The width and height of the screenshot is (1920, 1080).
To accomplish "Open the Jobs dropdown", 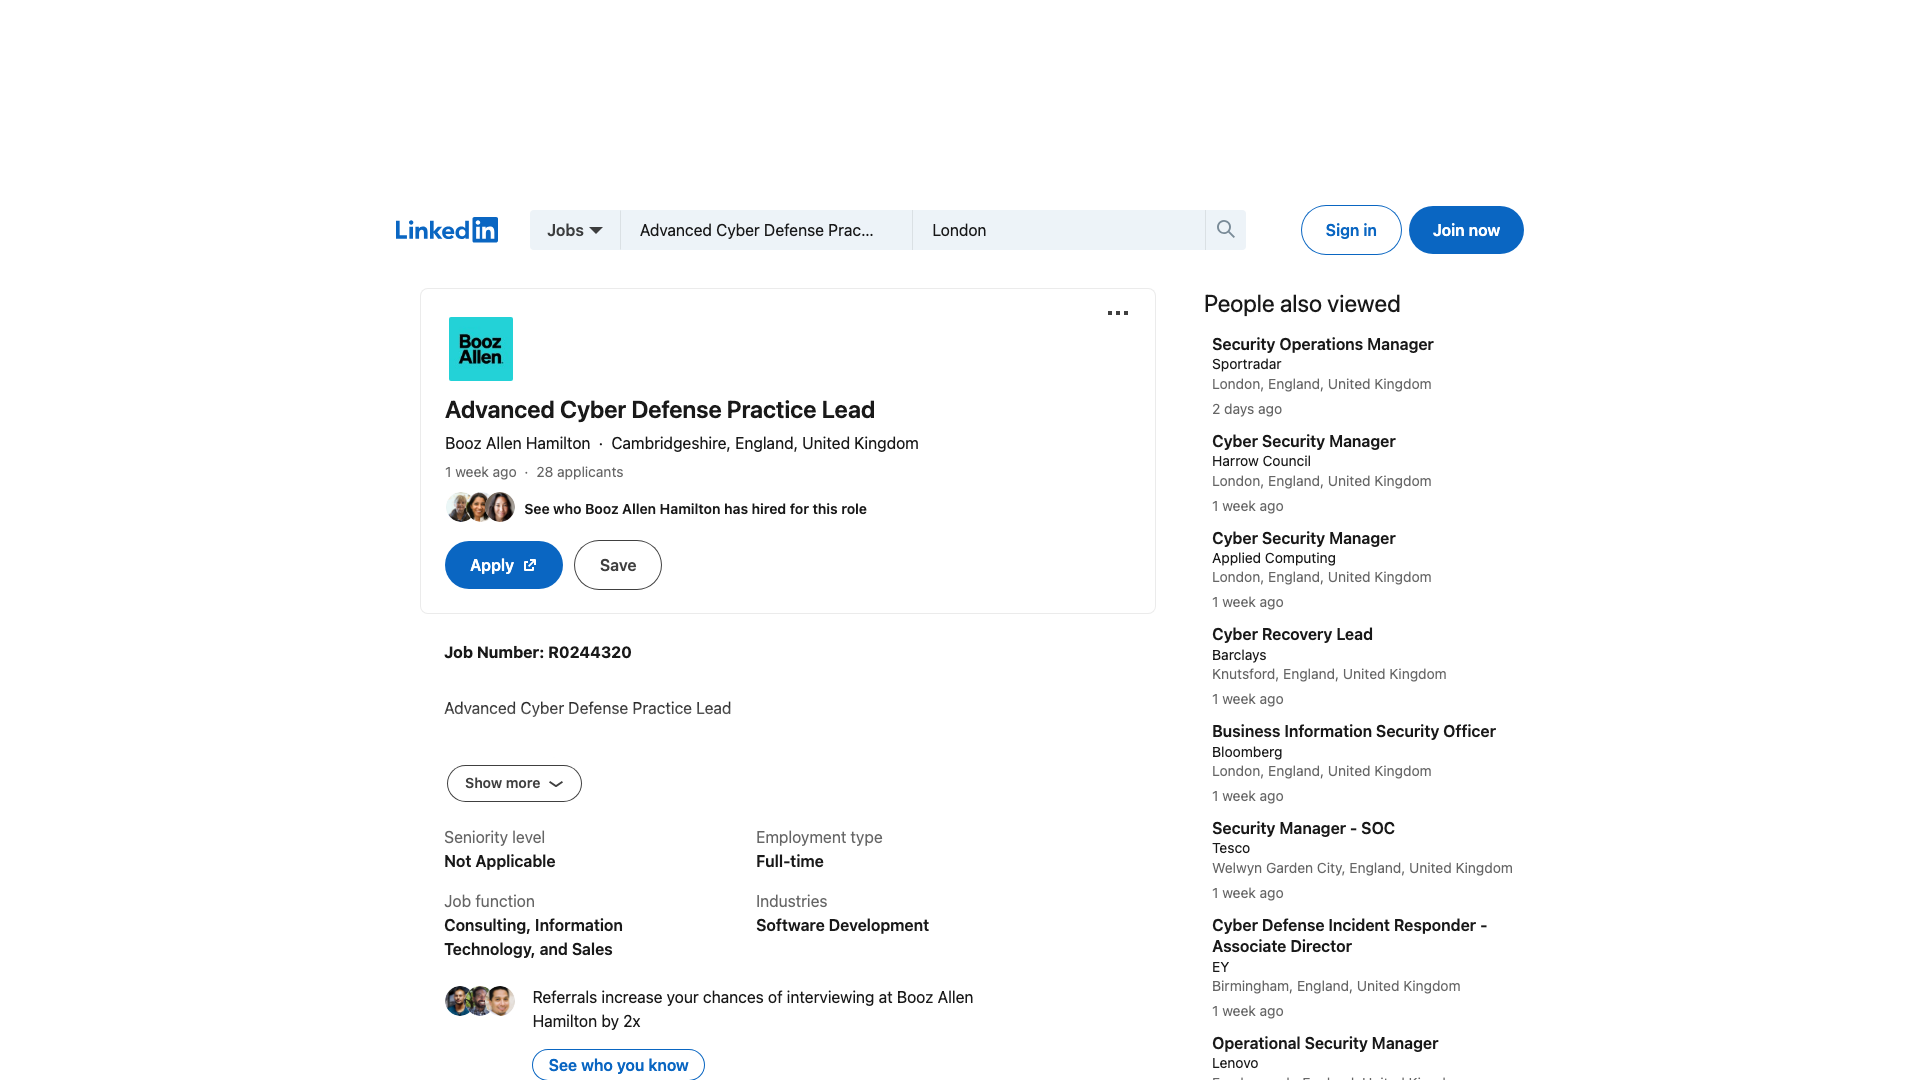I will [575, 230].
